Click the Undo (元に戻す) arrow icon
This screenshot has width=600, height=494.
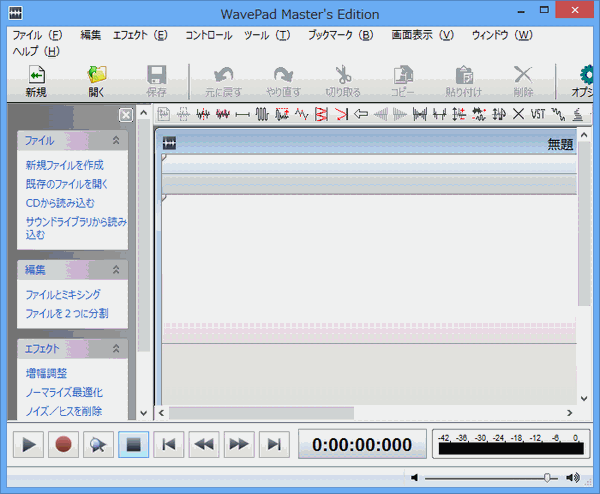[x=223, y=75]
